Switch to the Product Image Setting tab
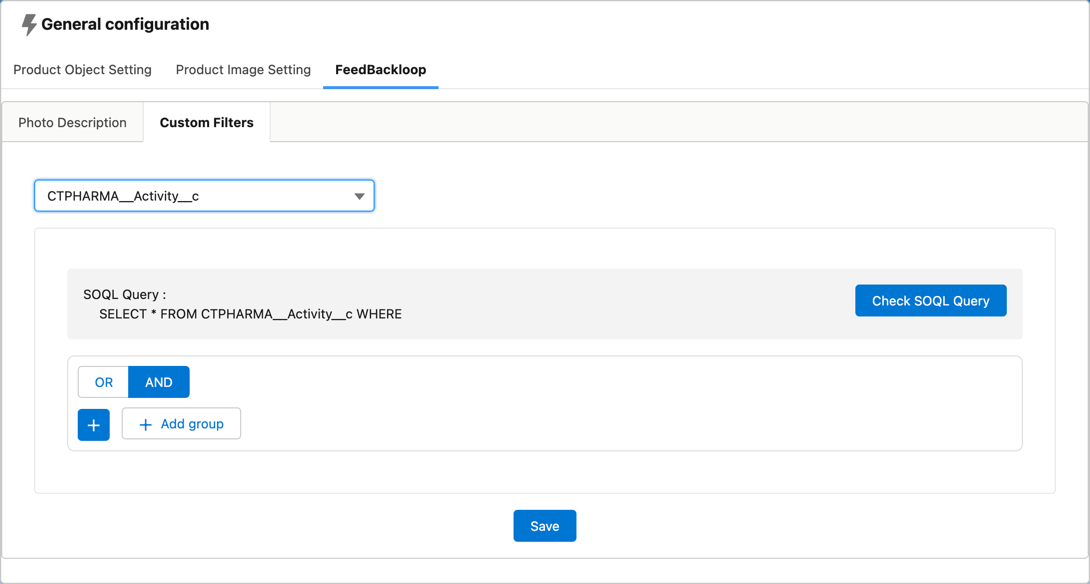Screen dimensions: 1090x584 point(242,70)
